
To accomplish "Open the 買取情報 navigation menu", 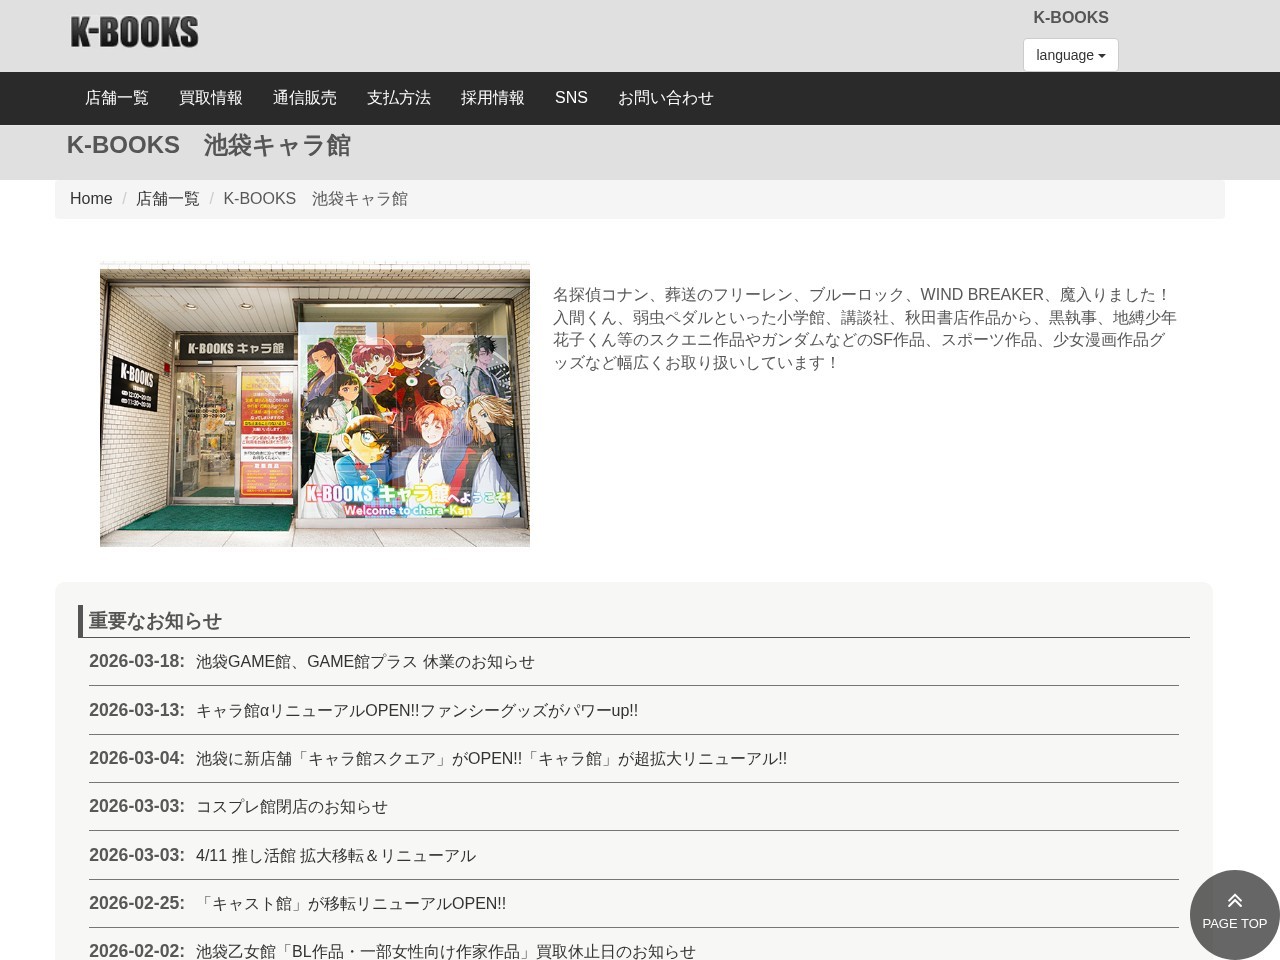I will point(210,97).
